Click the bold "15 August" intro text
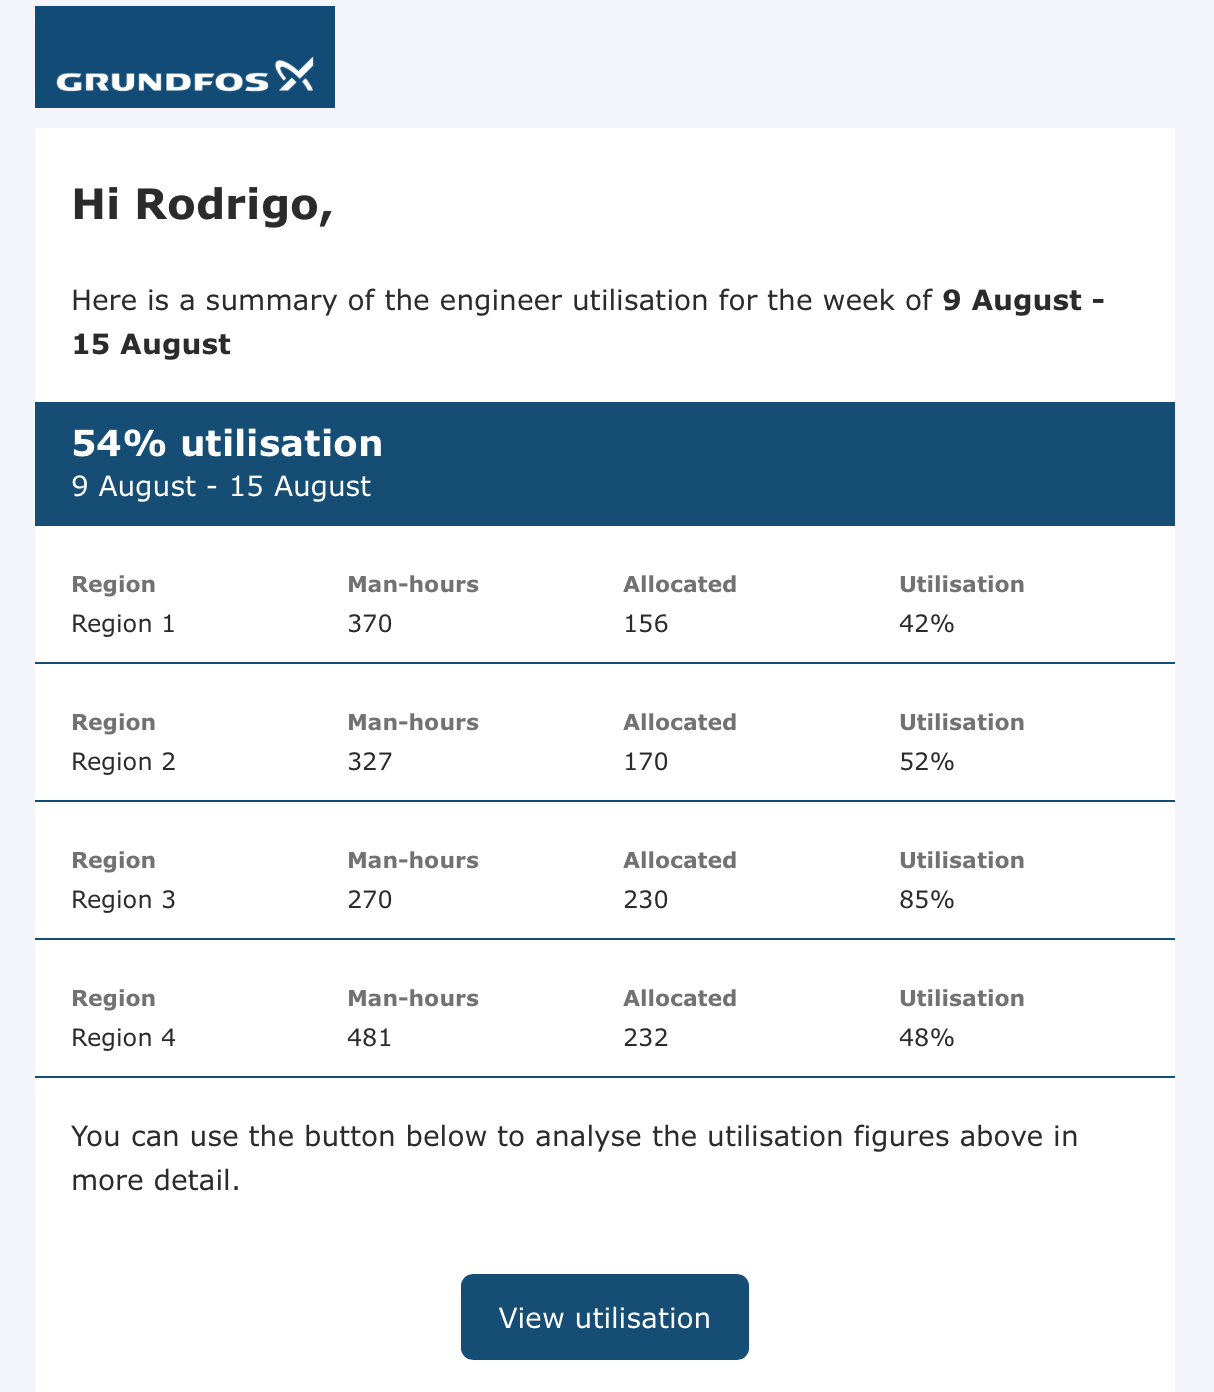This screenshot has height=1392, width=1214. [x=151, y=344]
